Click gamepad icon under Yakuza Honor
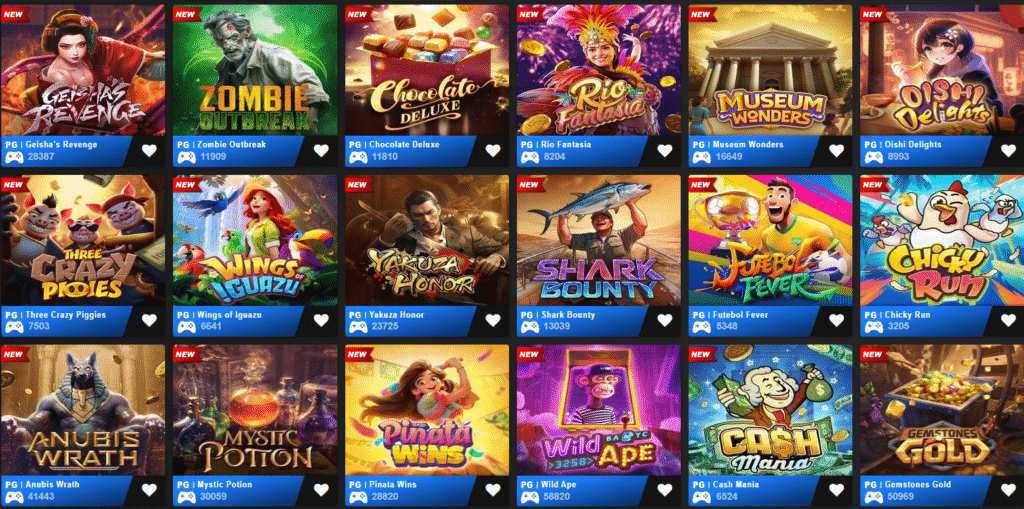The image size is (1024, 509). click(357, 327)
